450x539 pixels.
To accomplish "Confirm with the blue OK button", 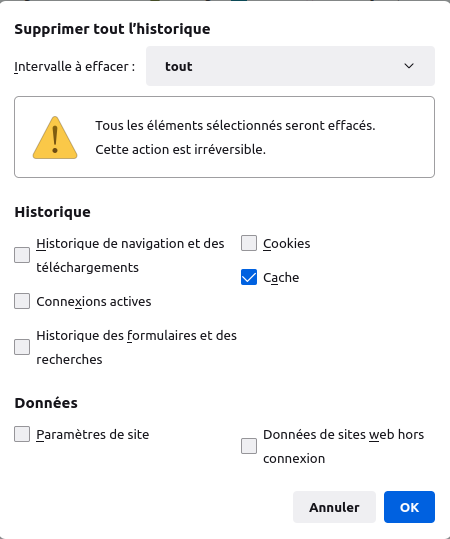I will click(409, 507).
